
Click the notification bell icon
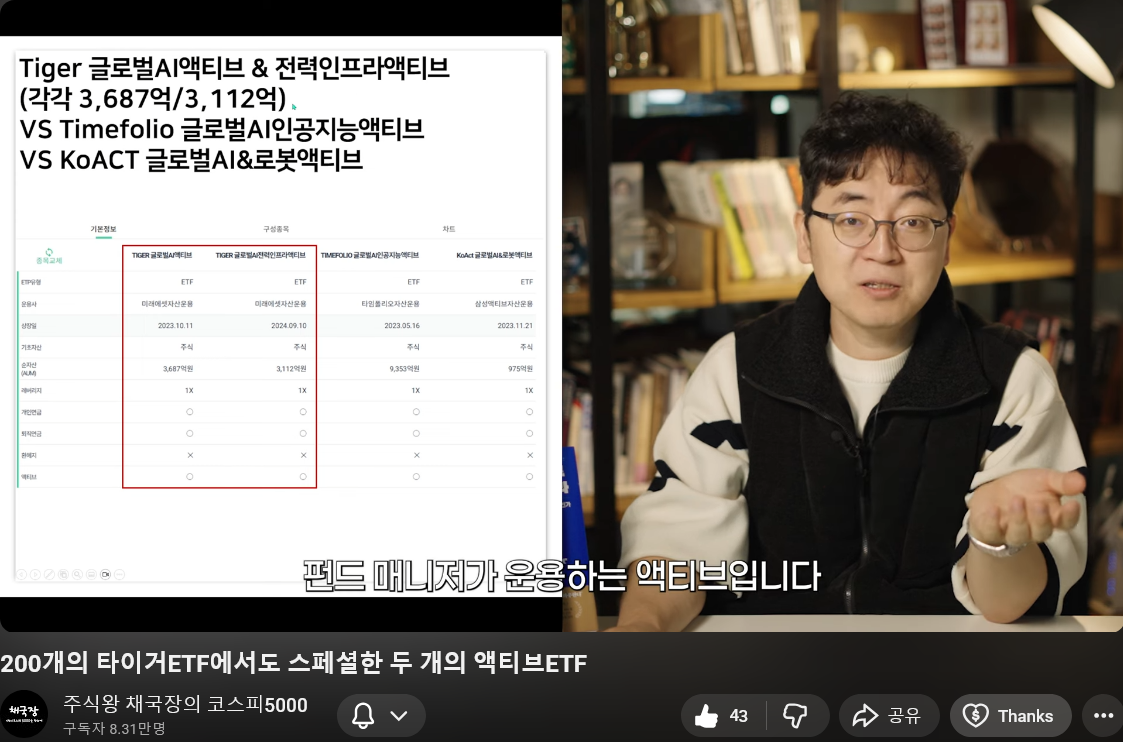tap(364, 716)
